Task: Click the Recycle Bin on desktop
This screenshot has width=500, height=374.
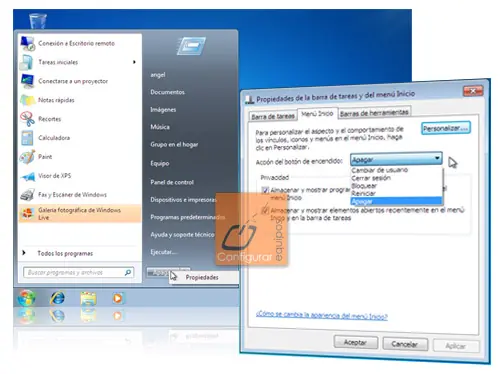Action: tap(38, 21)
